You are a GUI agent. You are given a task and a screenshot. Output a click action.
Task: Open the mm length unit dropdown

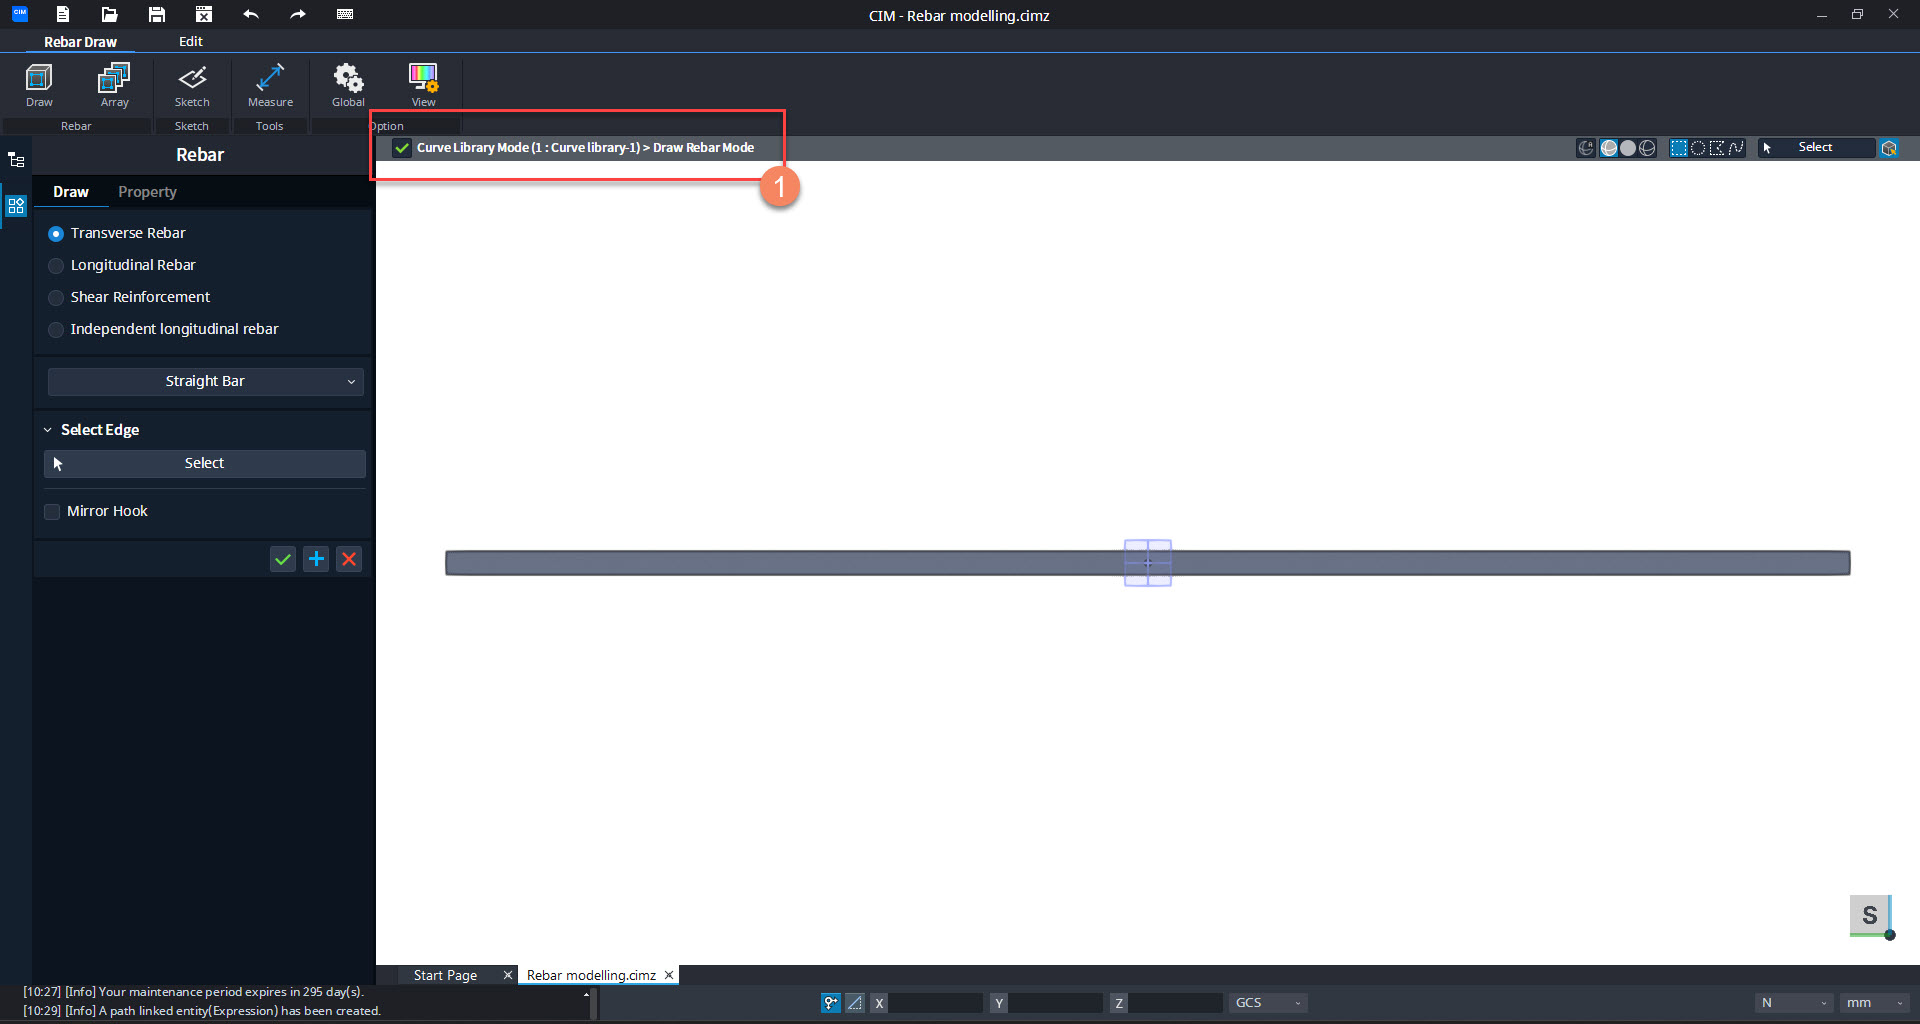click(1875, 1003)
